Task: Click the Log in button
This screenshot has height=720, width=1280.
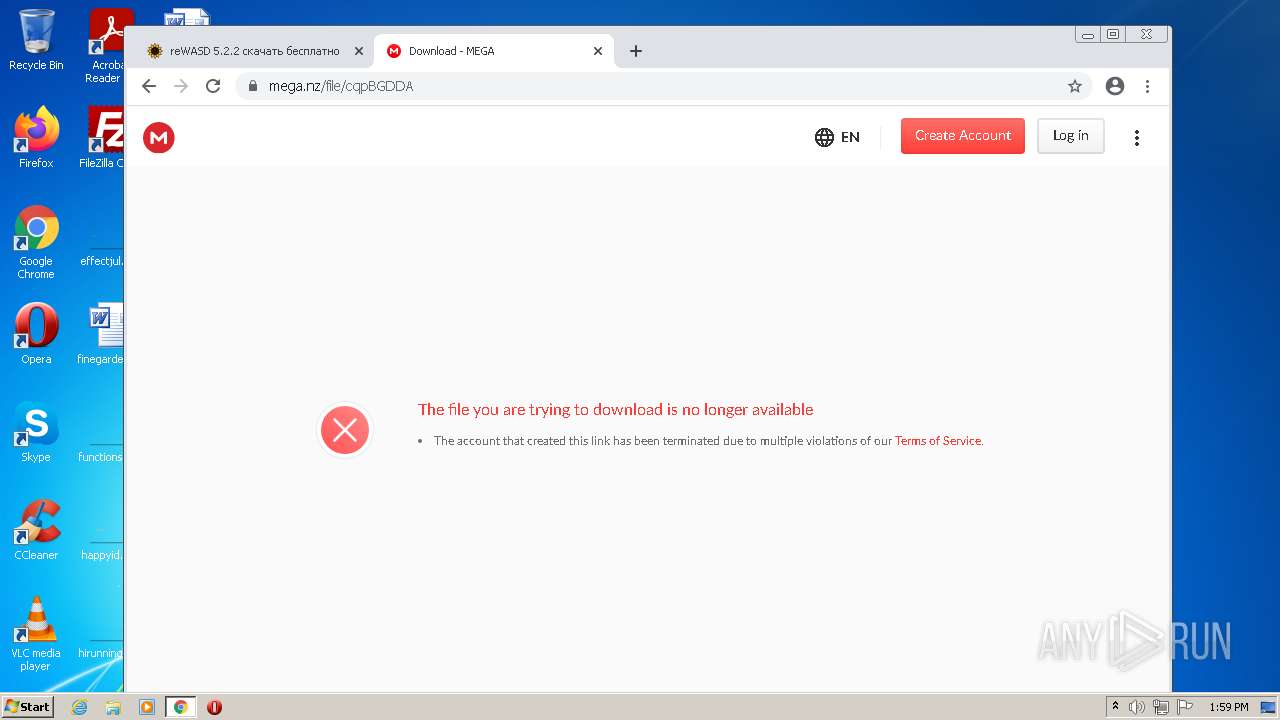Action: tap(1070, 136)
